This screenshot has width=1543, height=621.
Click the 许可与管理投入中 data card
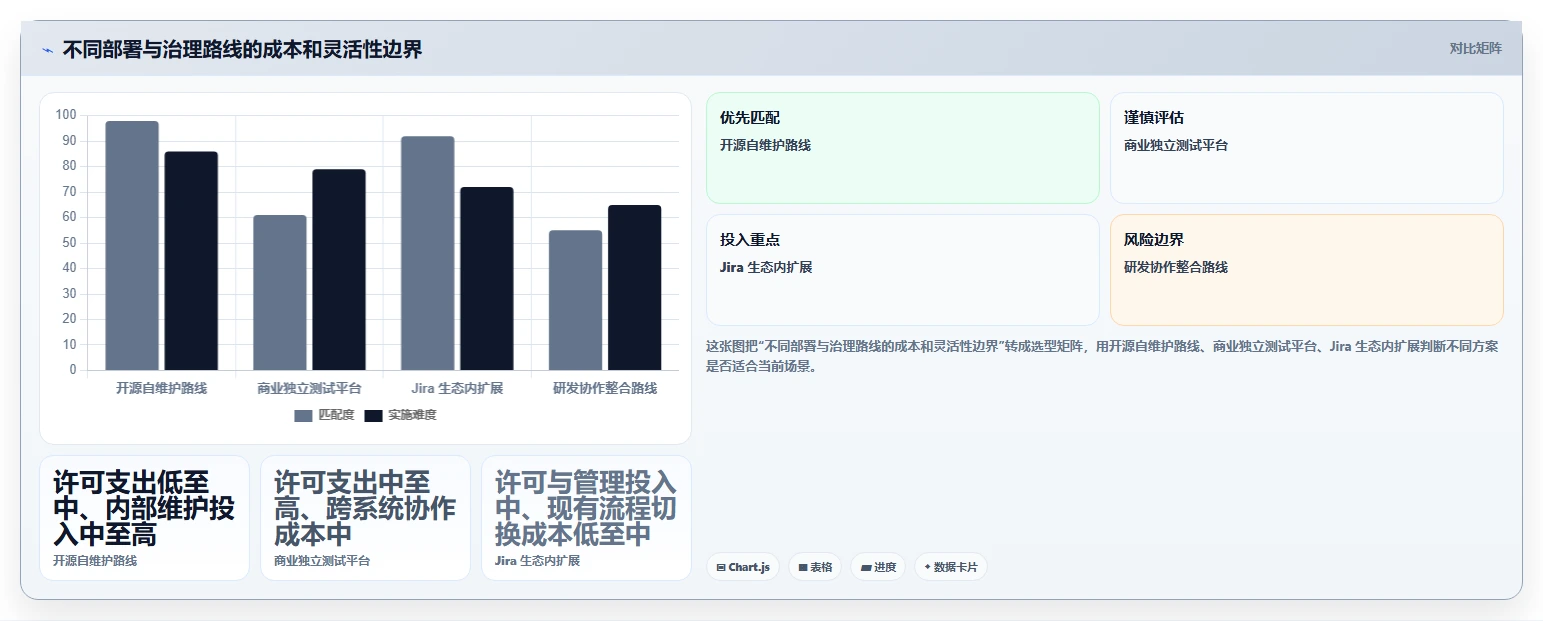coord(586,518)
